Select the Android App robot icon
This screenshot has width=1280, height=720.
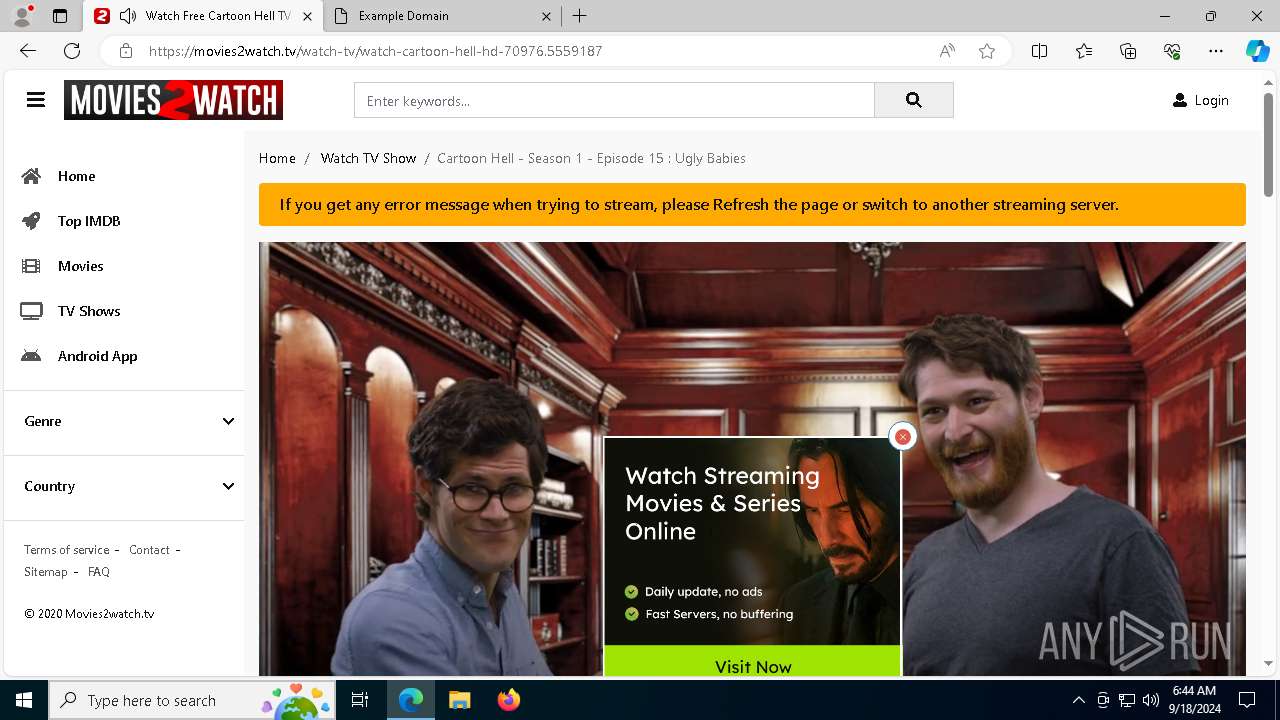tap(32, 356)
